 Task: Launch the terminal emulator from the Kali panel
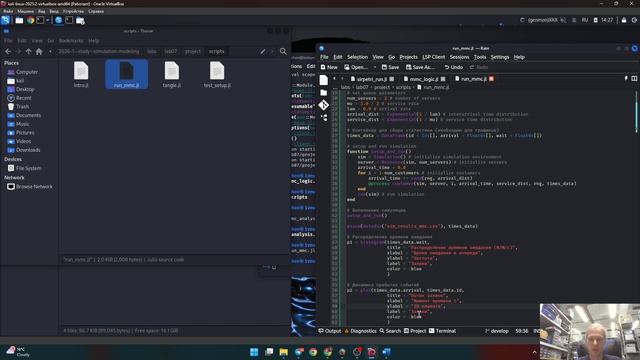(x=40, y=20)
